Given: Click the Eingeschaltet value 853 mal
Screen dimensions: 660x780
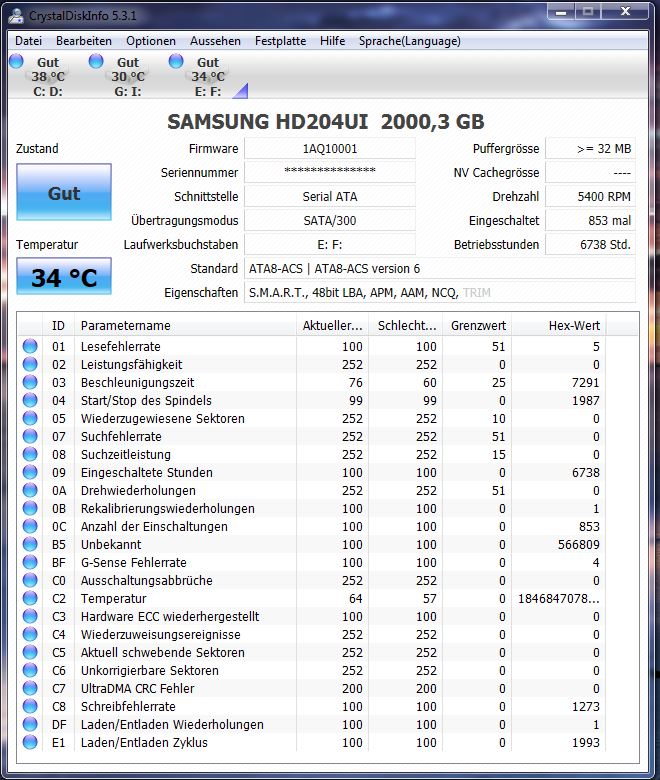Looking at the screenshot, I should click(590, 220).
